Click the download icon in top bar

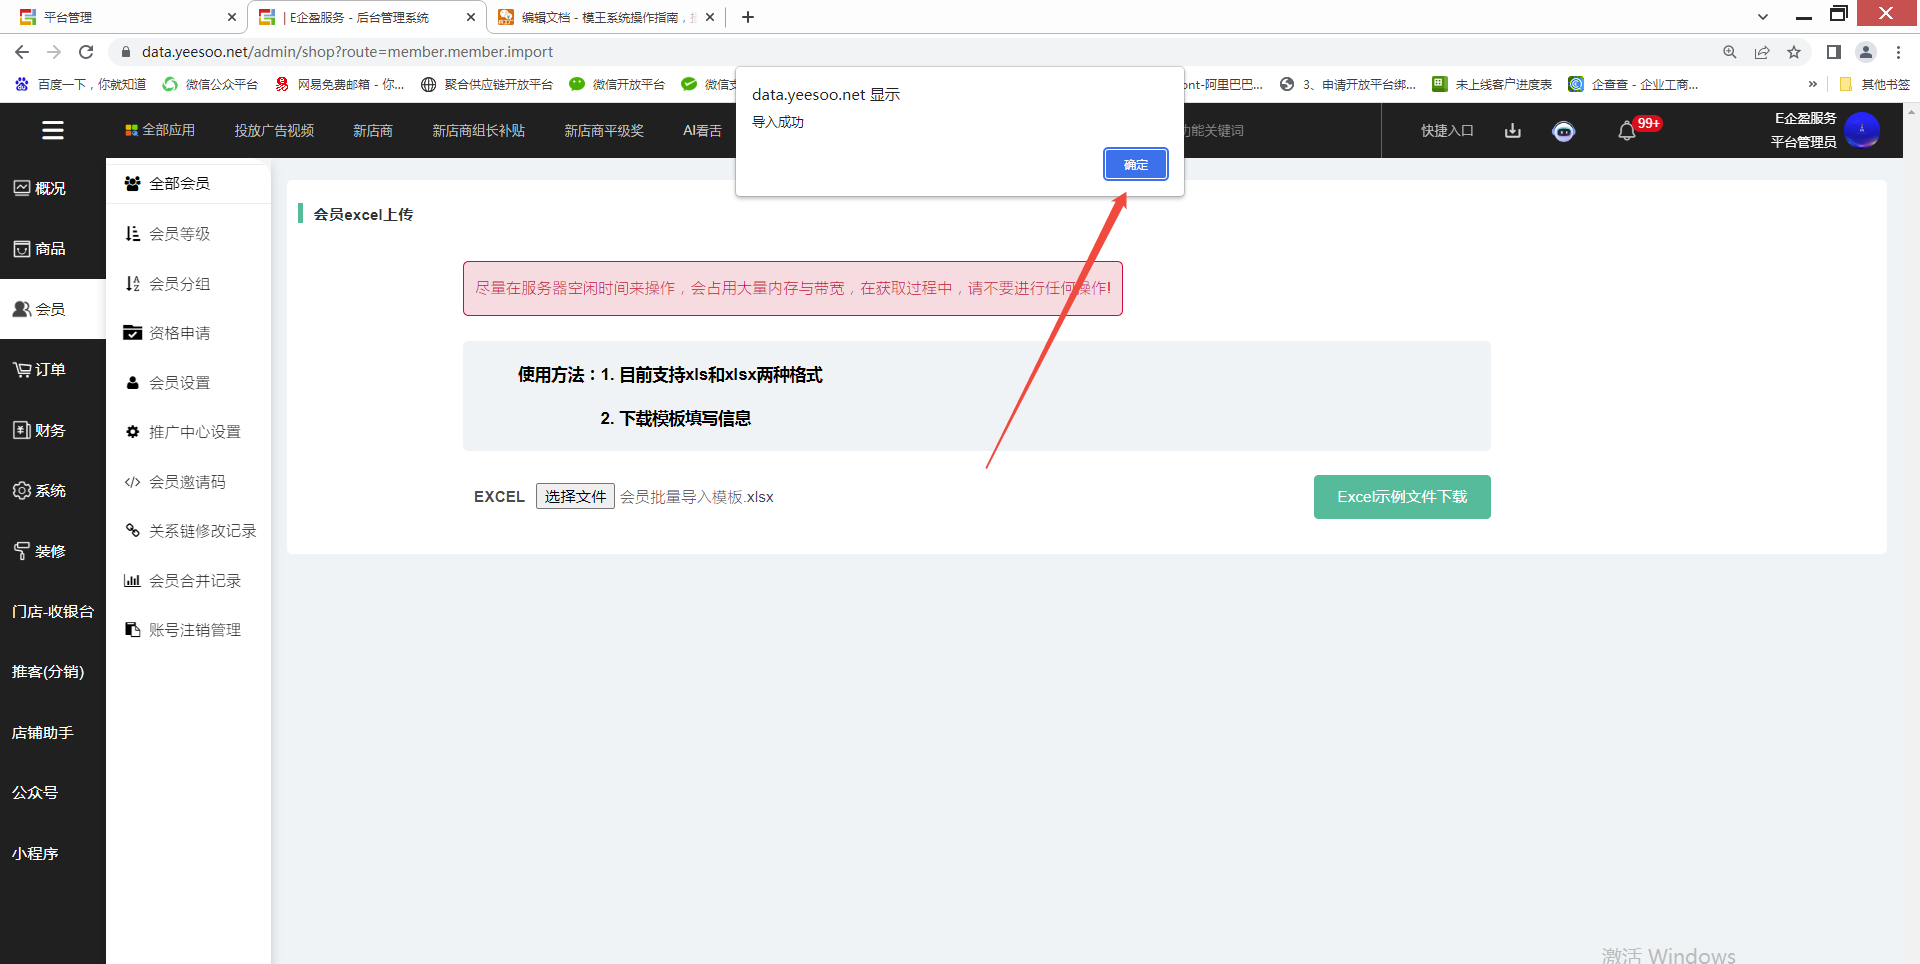tap(1513, 131)
